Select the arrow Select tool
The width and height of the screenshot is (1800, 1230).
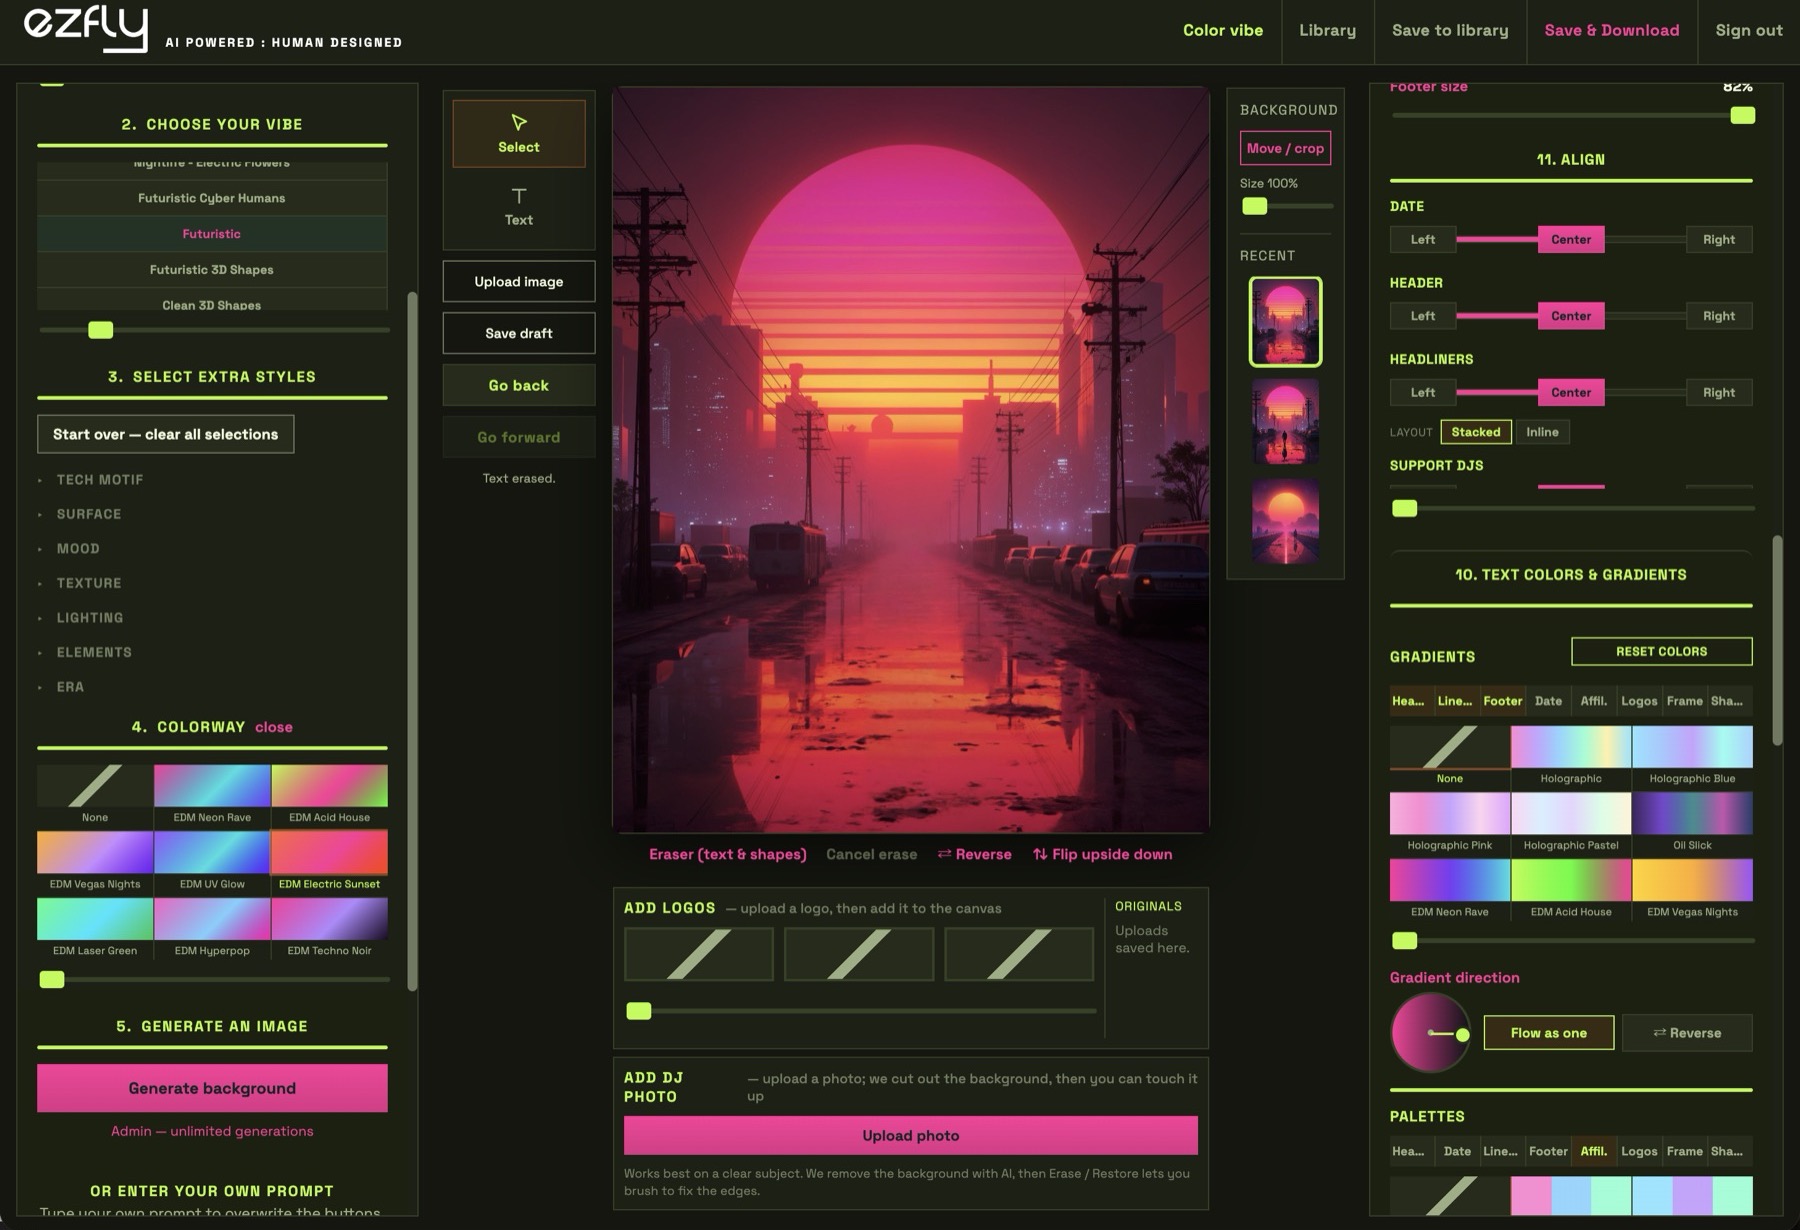(518, 133)
